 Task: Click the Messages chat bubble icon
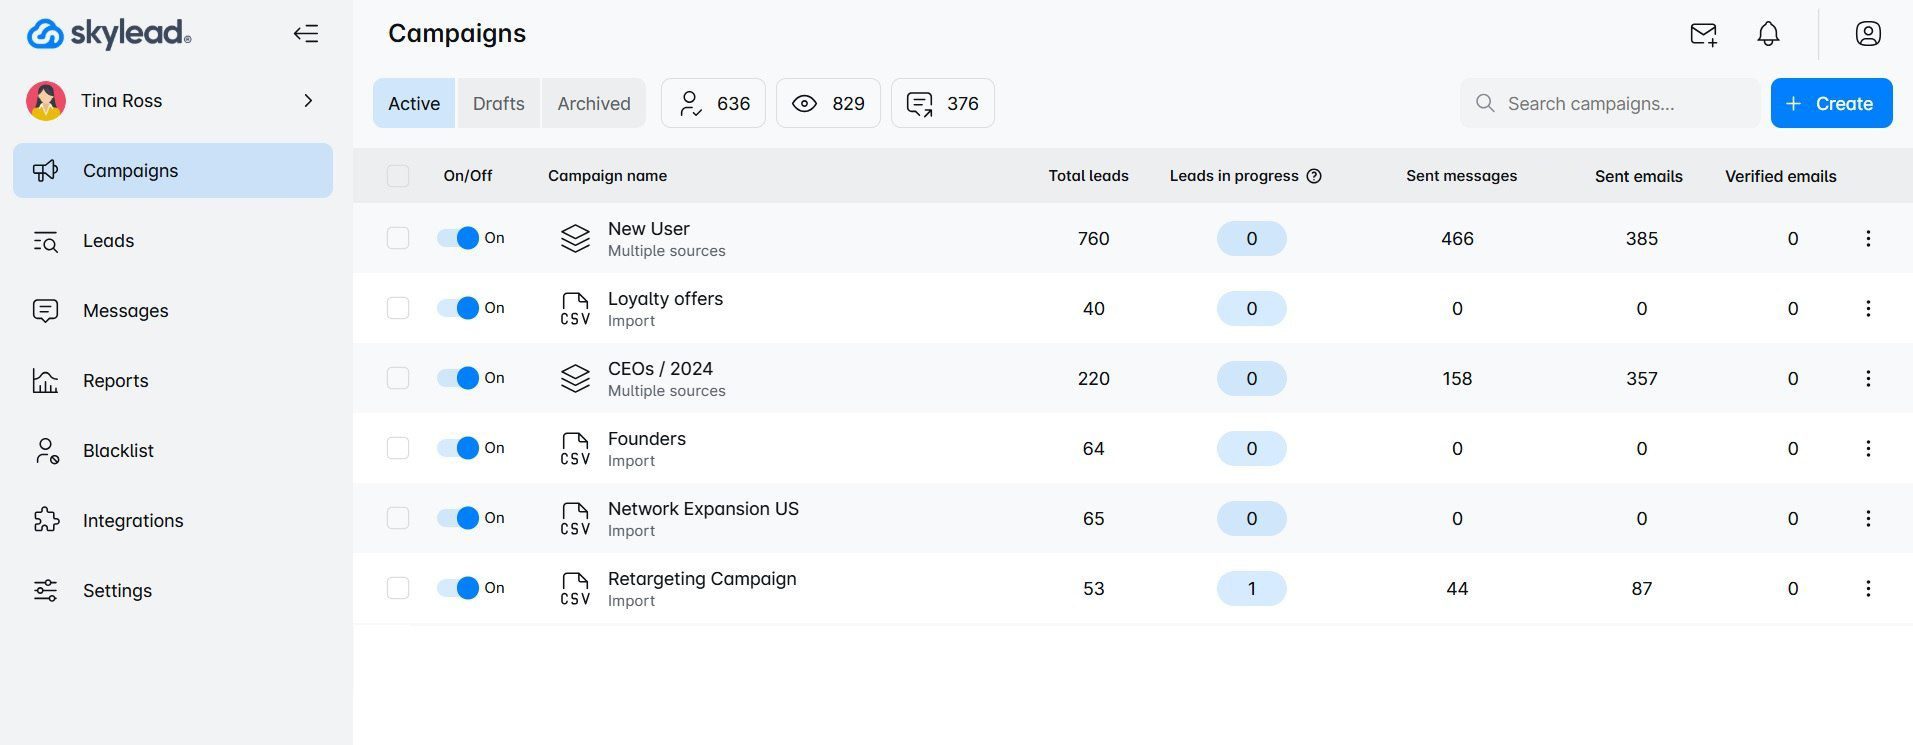click(x=45, y=311)
